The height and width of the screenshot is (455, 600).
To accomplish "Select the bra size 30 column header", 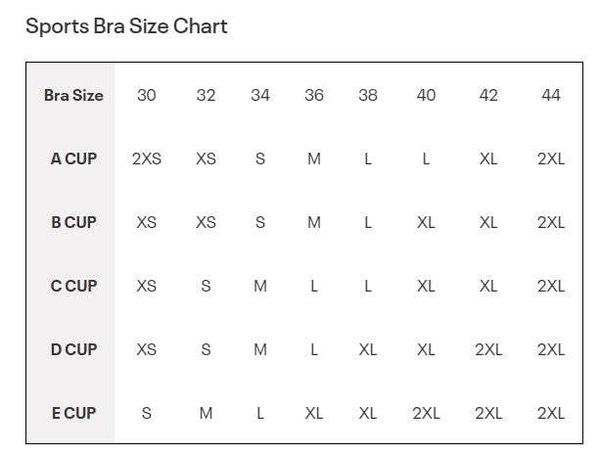I will pyautogui.click(x=147, y=95).
